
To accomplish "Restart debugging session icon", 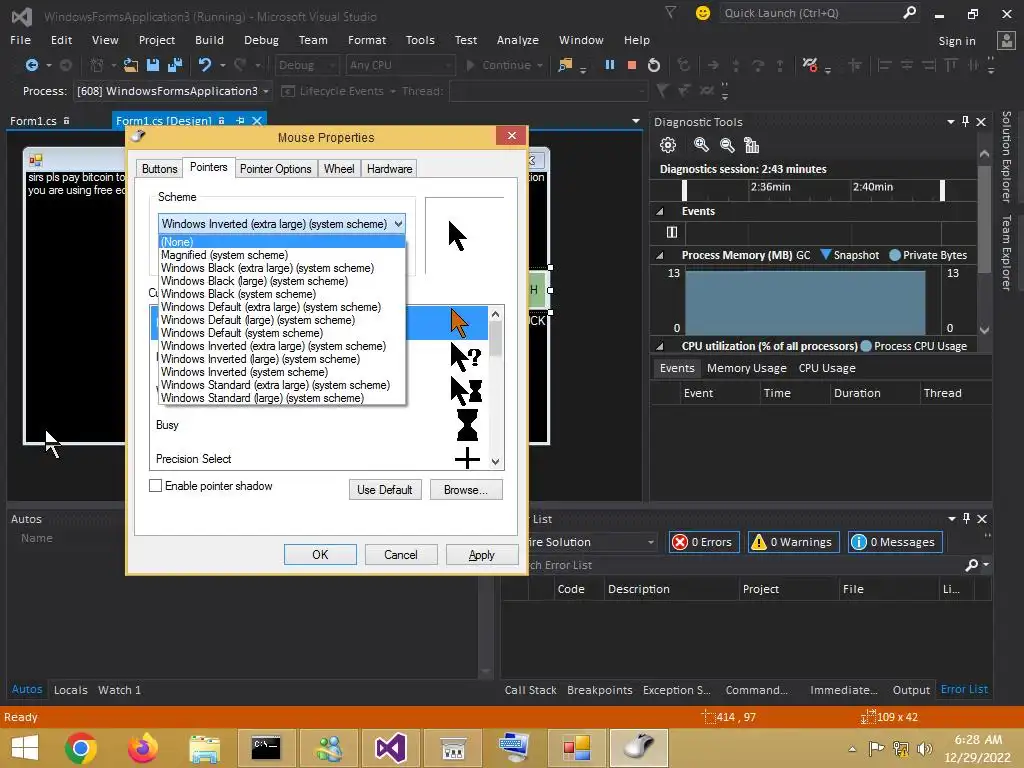I will (654, 65).
